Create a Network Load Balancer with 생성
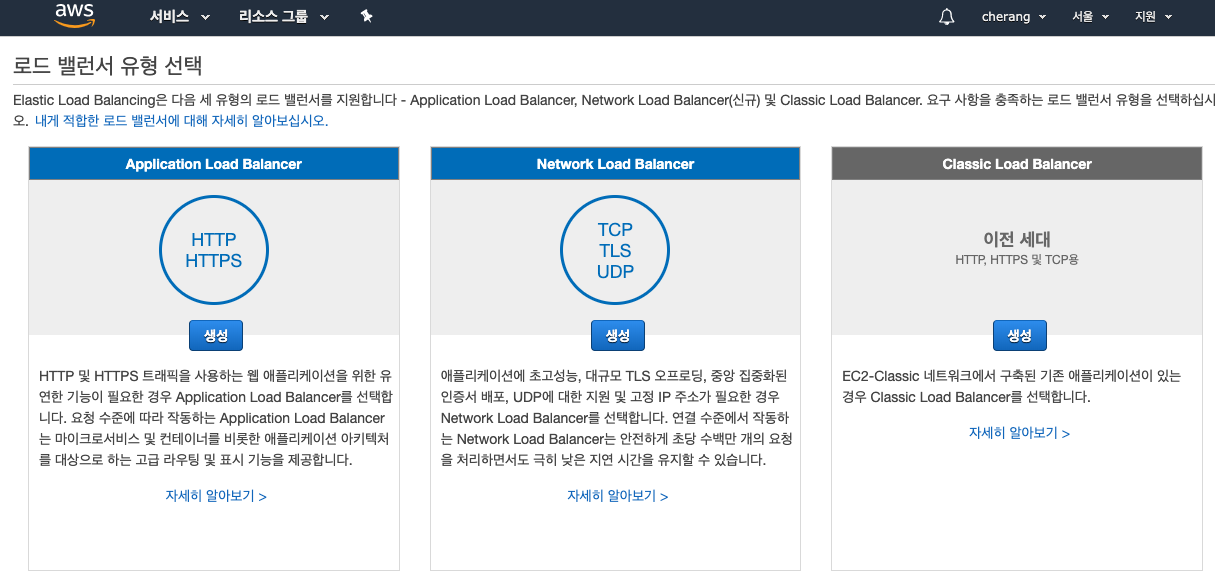 coord(617,335)
